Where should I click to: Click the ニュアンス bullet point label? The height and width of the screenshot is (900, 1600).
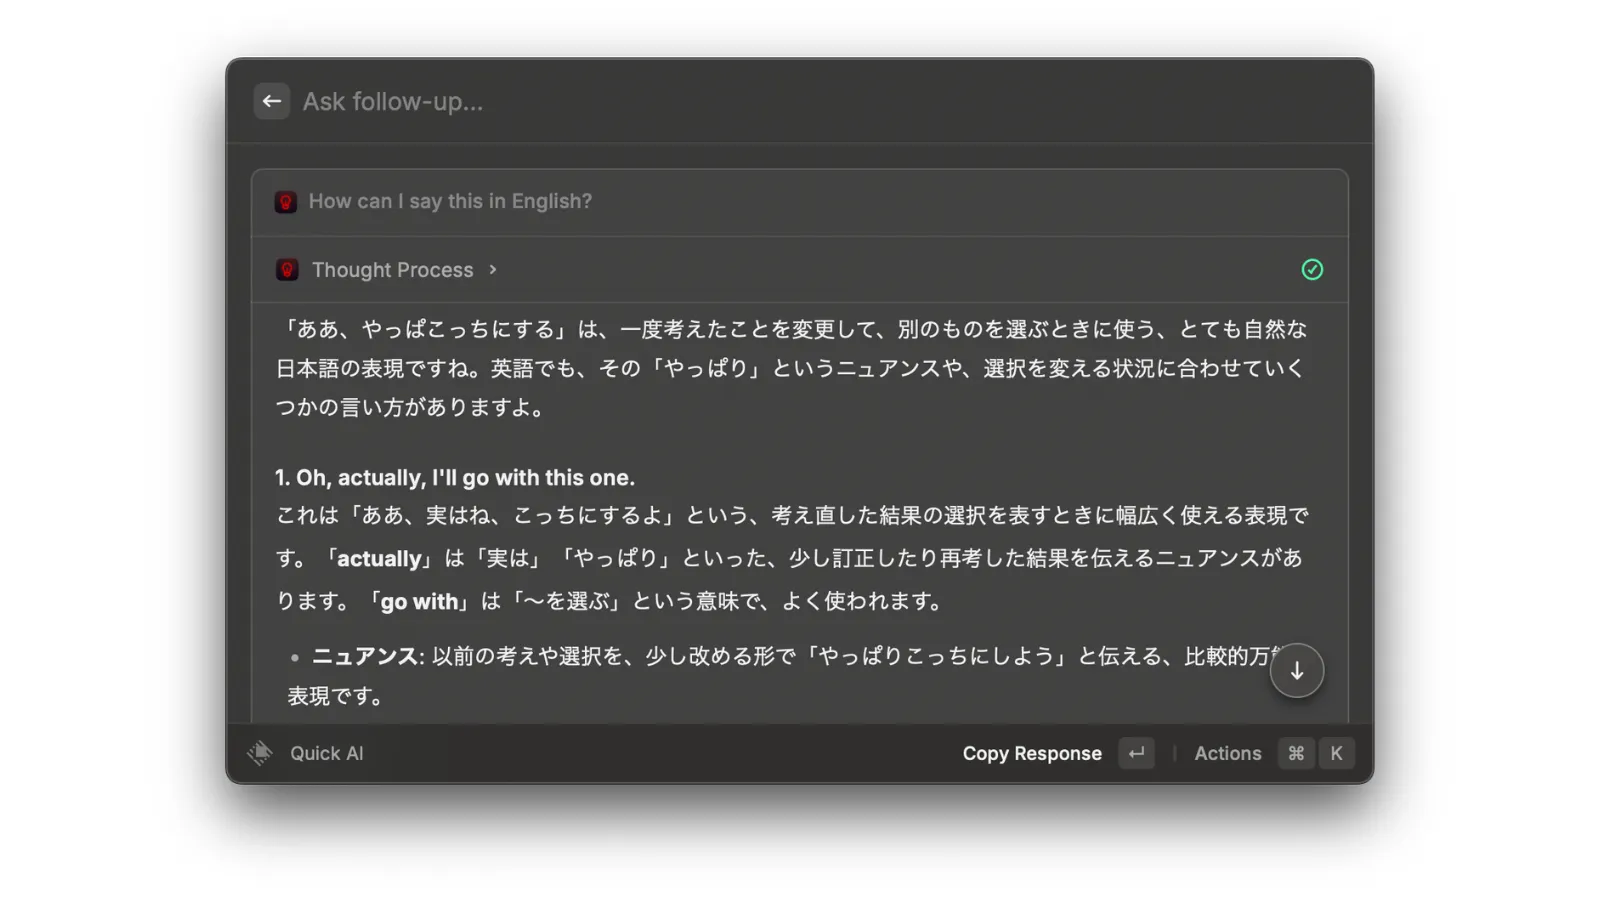click(x=364, y=656)
